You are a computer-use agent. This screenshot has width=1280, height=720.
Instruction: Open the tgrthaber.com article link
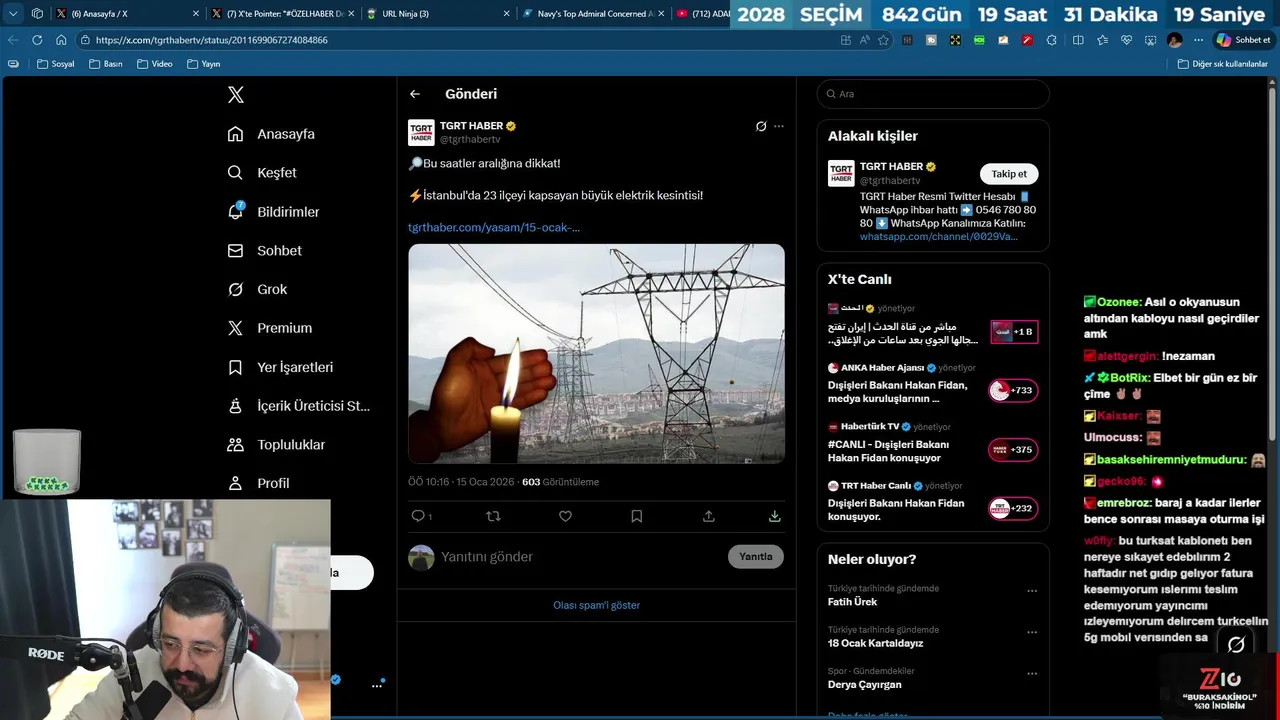(494, 227)
